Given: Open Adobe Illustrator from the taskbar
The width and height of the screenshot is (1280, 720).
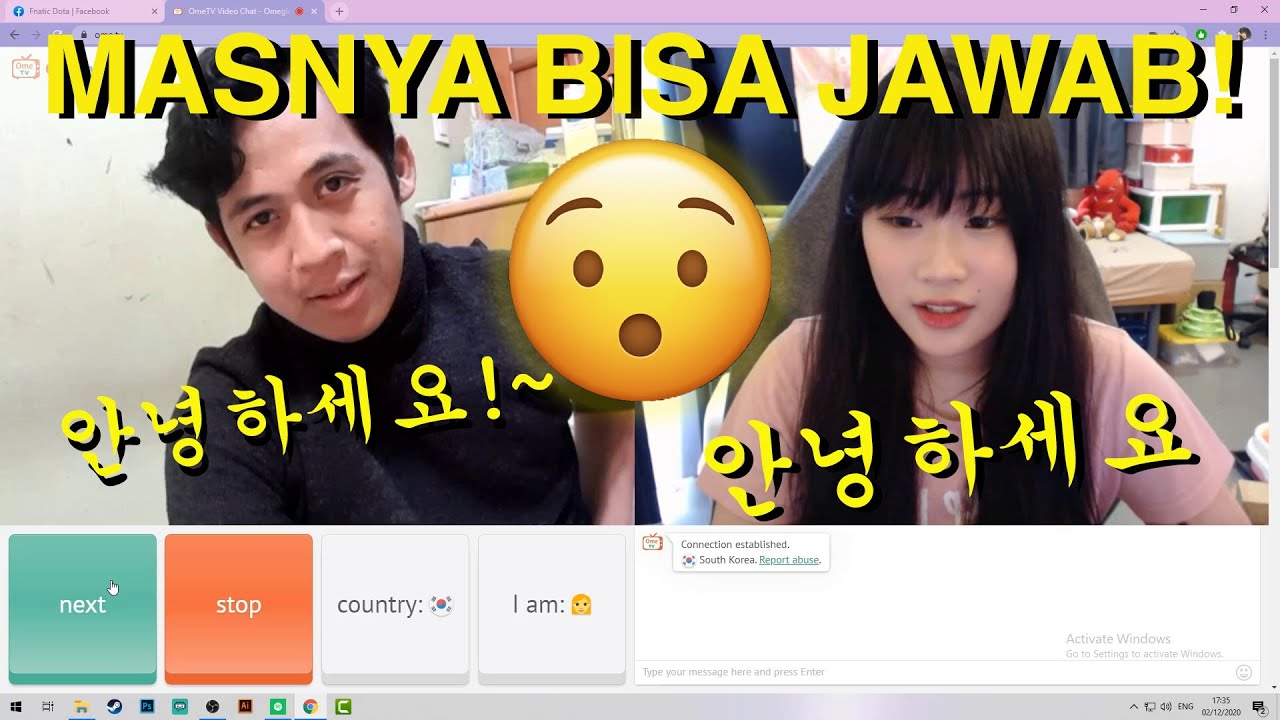Looking at the screenshot, I should coord(245,707).
